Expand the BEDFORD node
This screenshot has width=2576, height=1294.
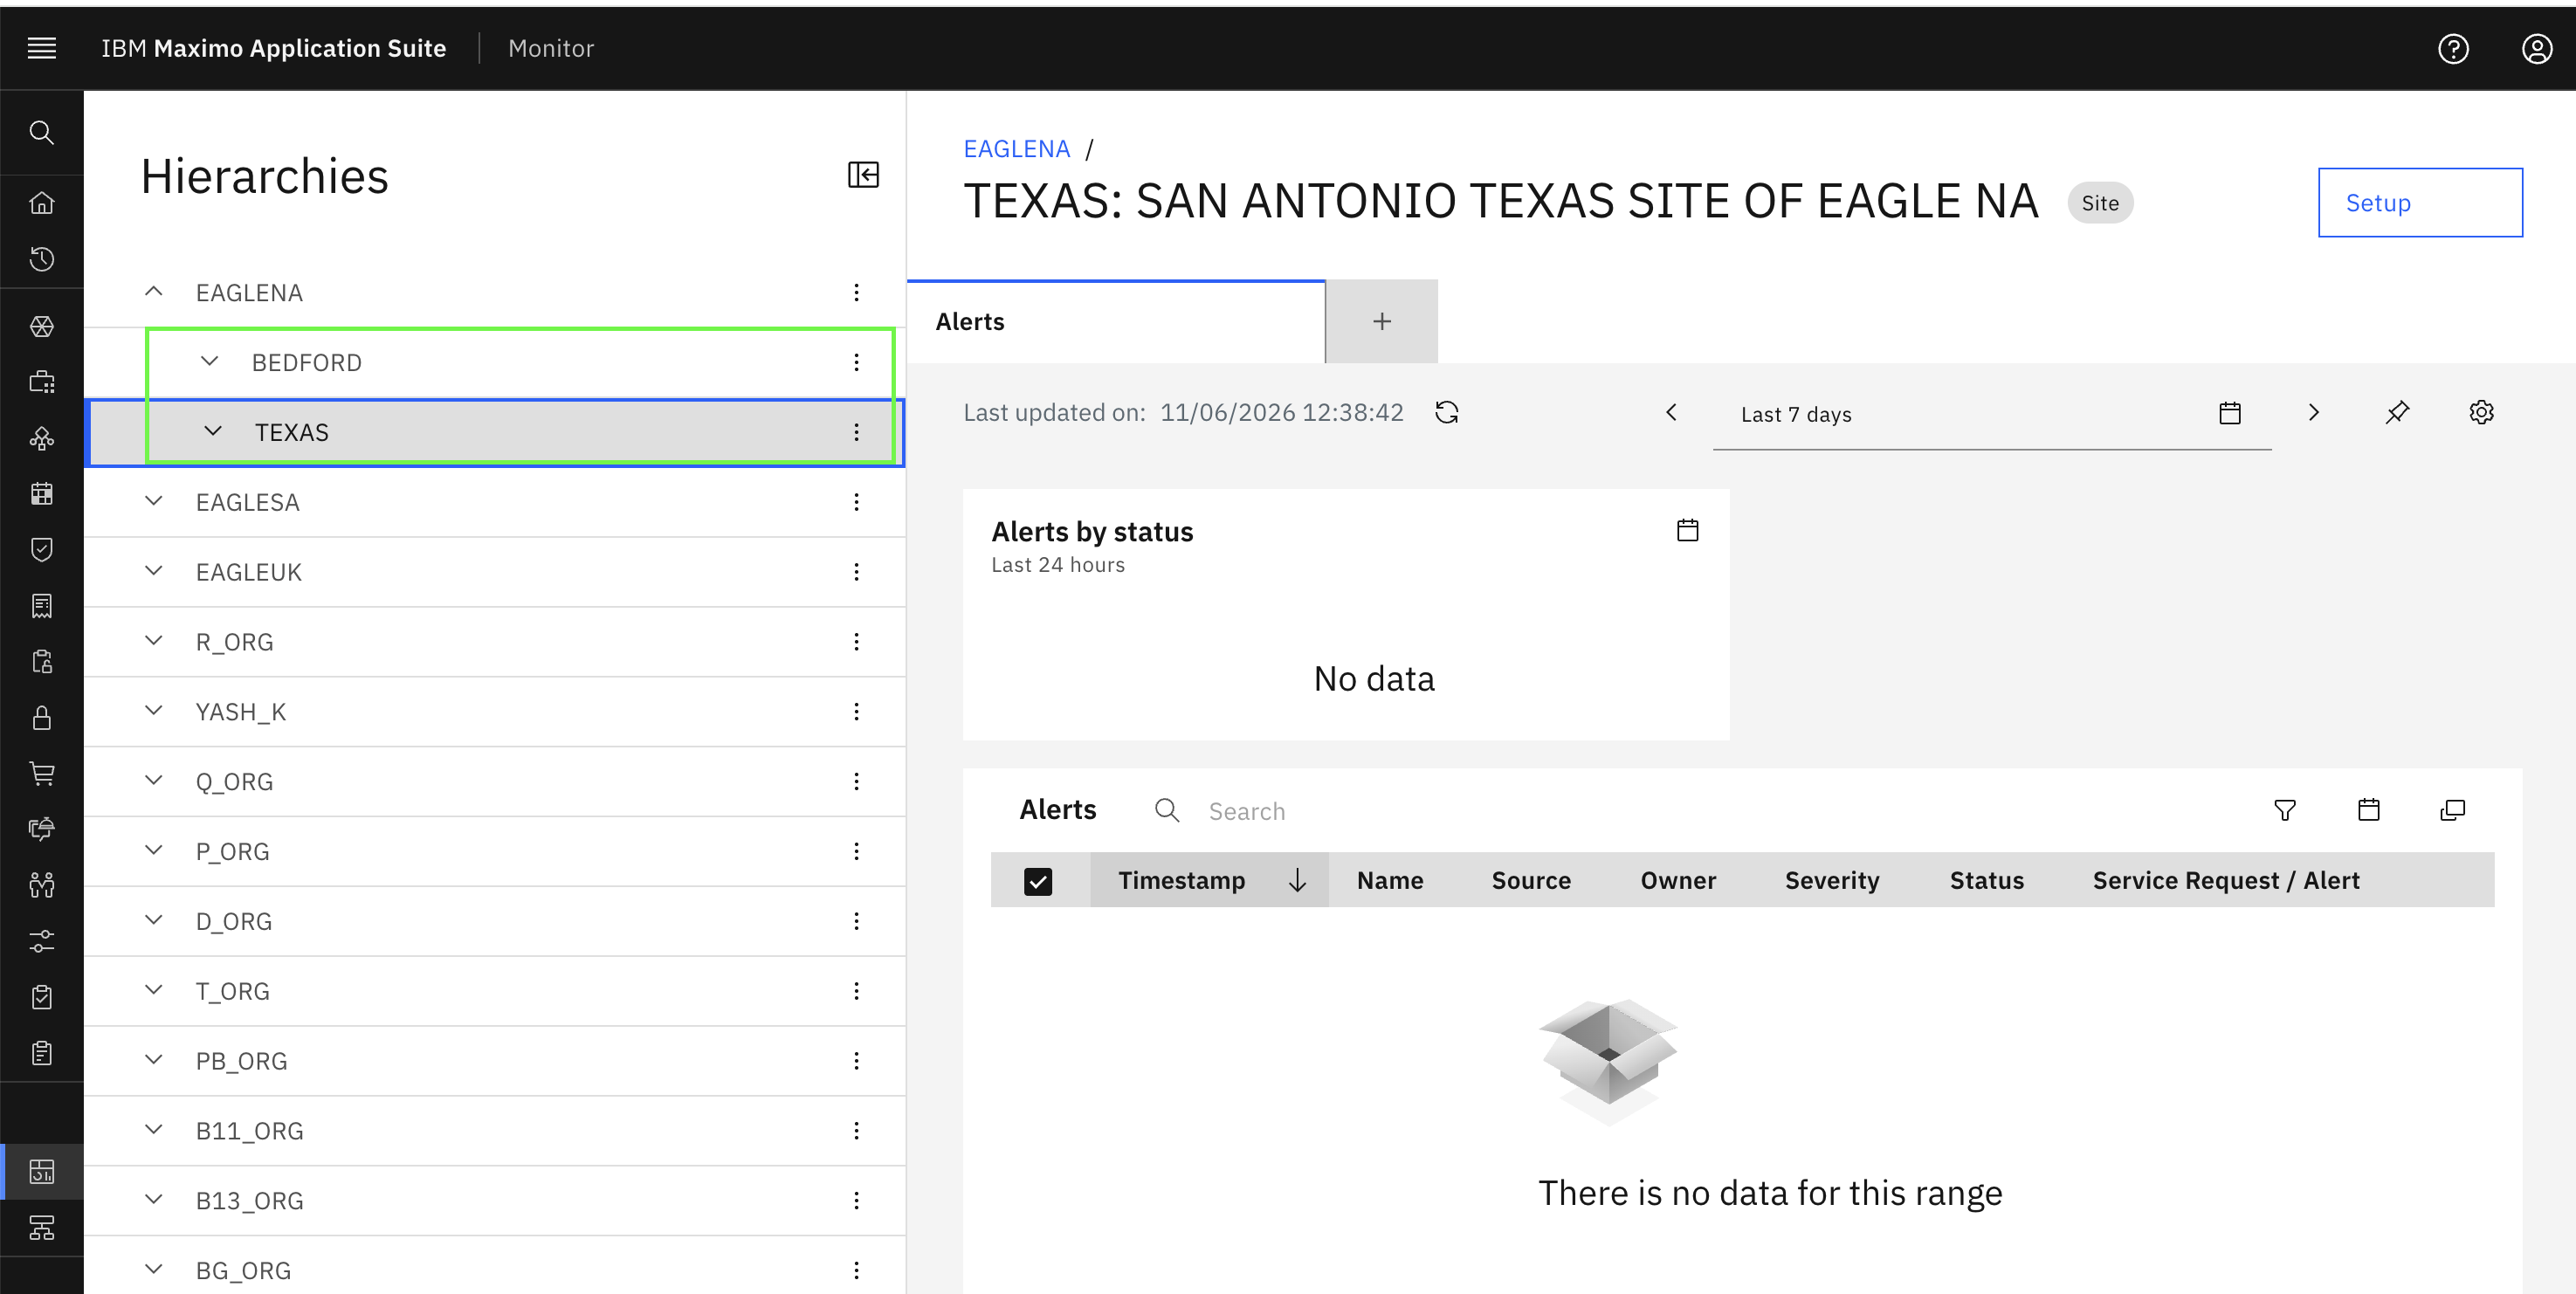tap(209, 362)
